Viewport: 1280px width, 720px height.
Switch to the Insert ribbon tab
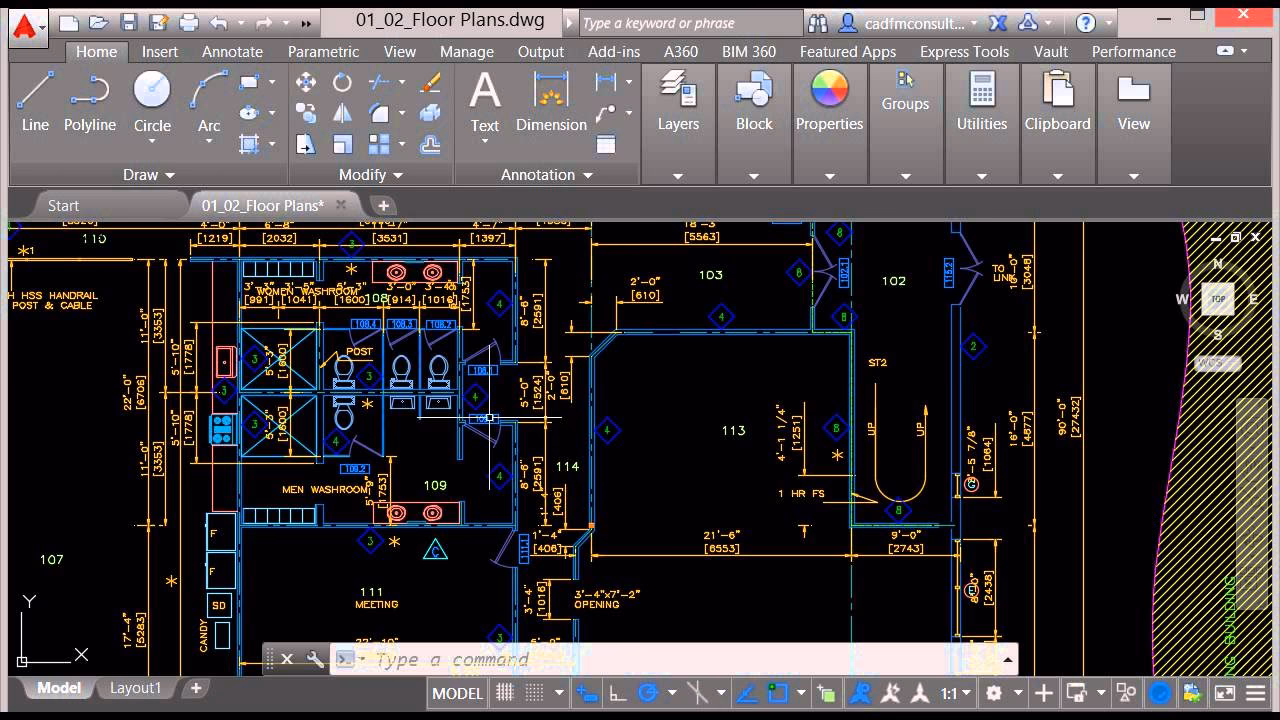pos(159,51)
